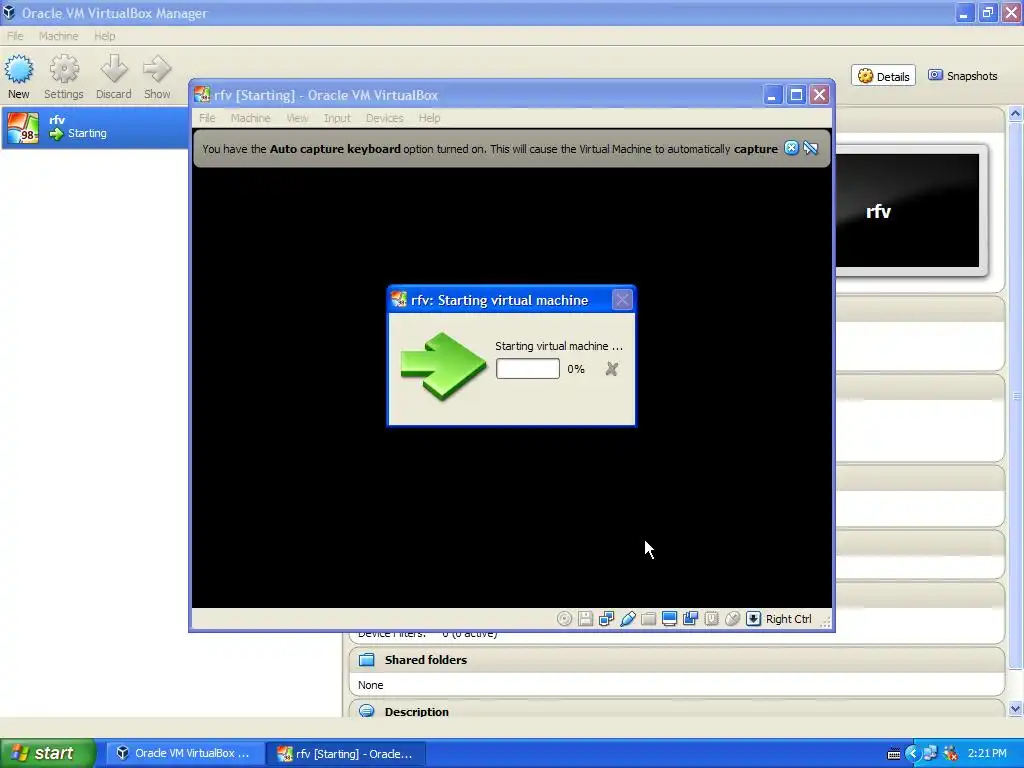1024x768 pixels.
Task: Click the optical disk status icon
Action: (564, 618)
